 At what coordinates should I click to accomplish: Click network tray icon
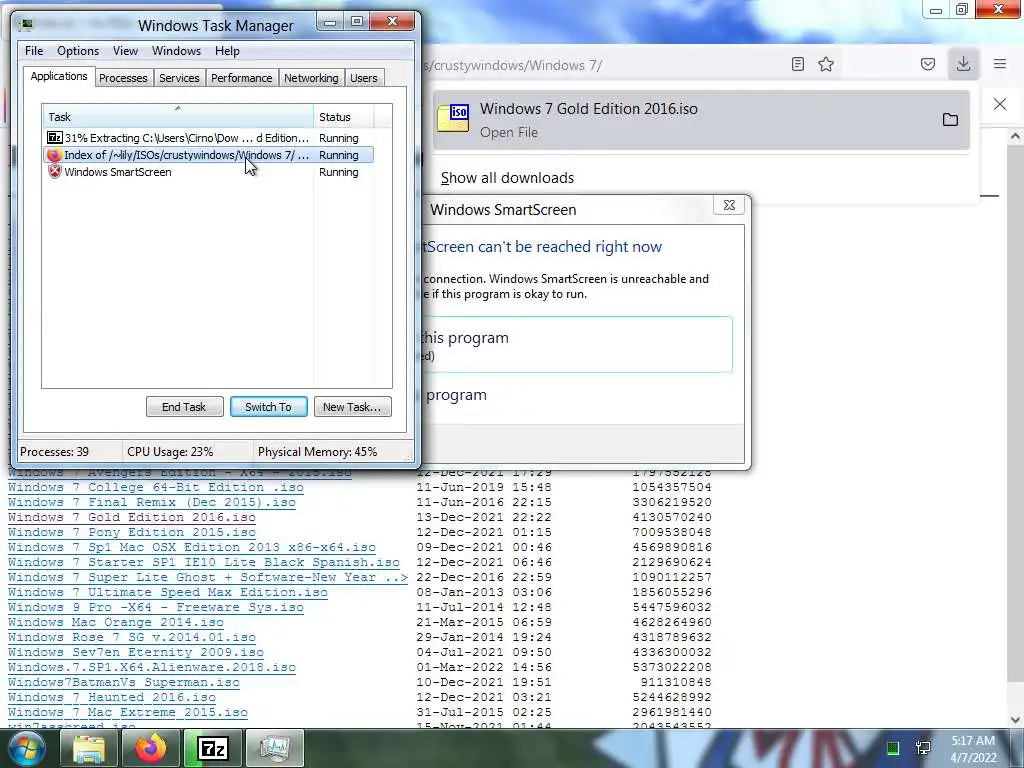(923, 748)
